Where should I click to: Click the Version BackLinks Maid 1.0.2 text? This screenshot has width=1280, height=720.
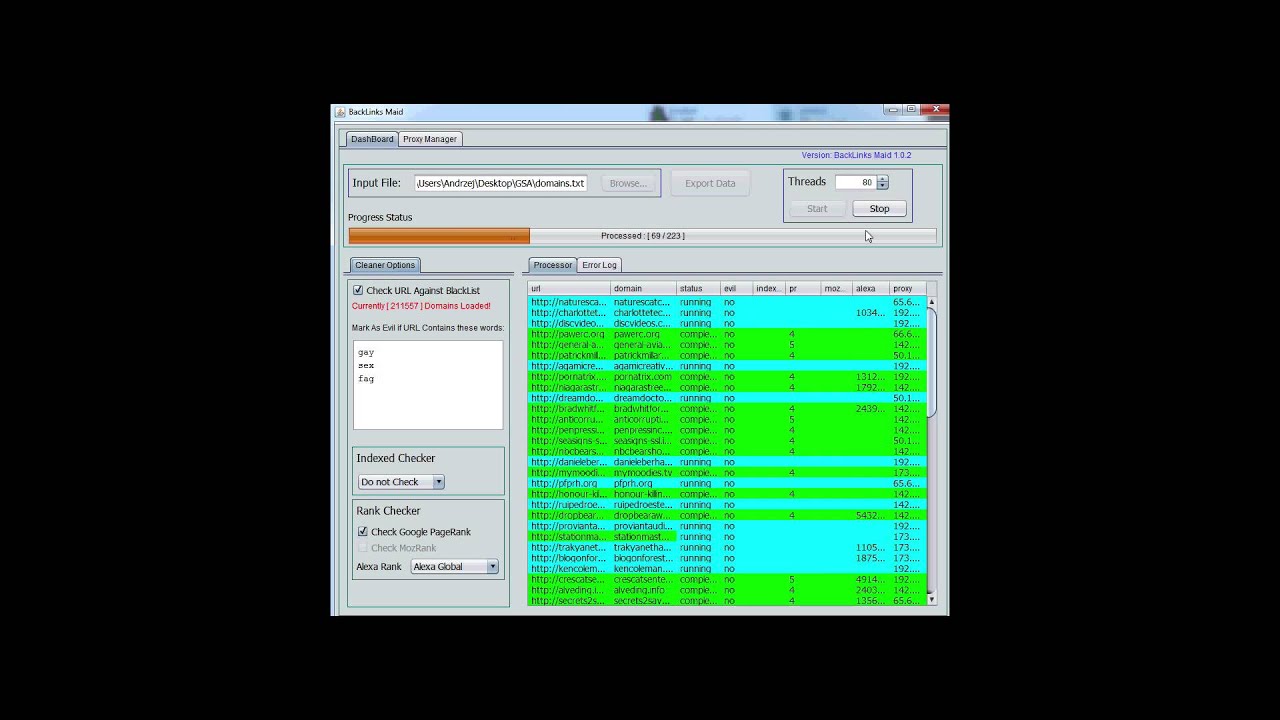856,156
